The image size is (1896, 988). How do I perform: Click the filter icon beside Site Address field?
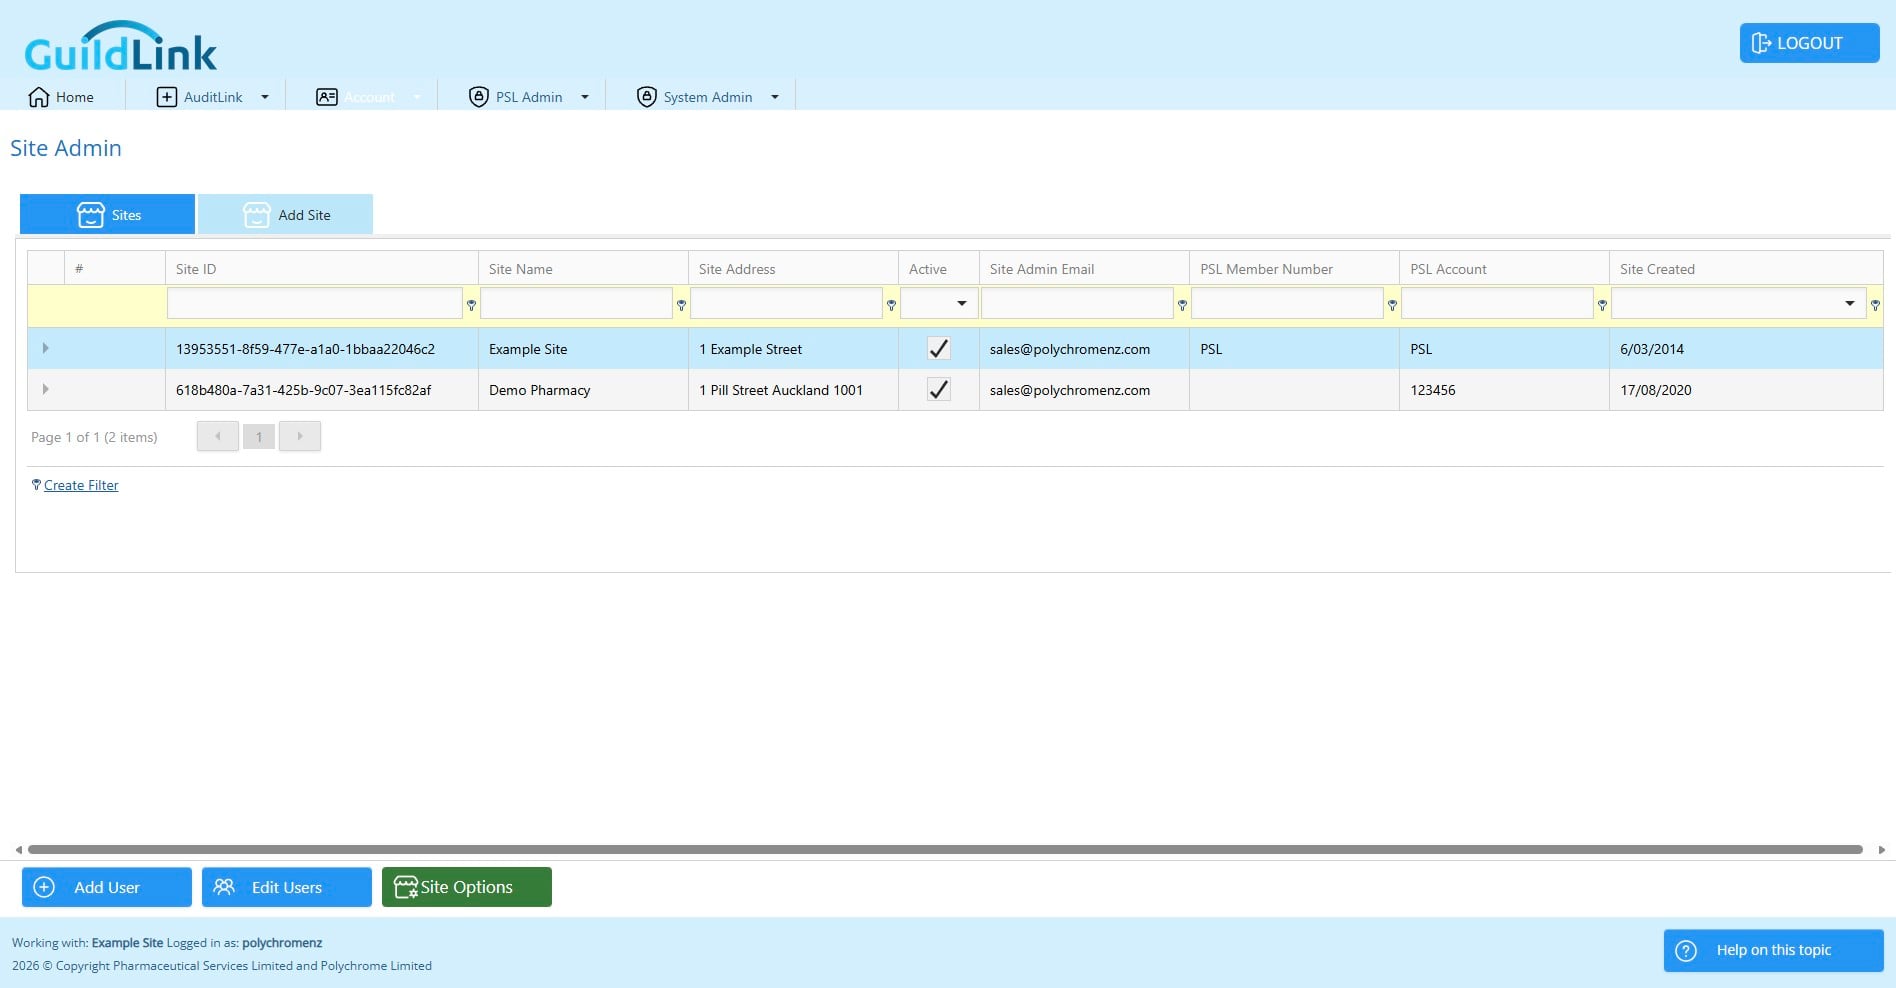click(x=891, y=305)
